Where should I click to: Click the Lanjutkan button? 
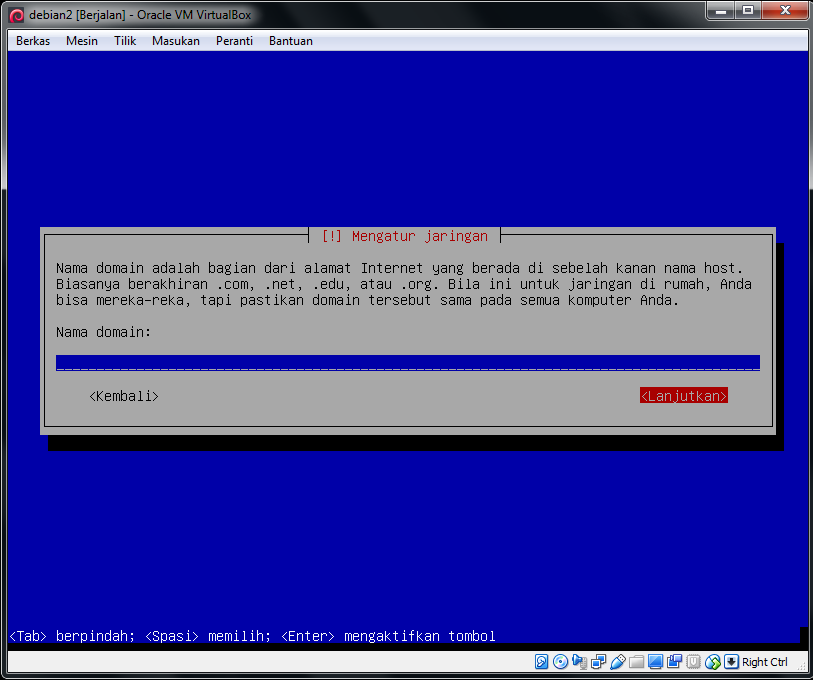tap(683, 396)
